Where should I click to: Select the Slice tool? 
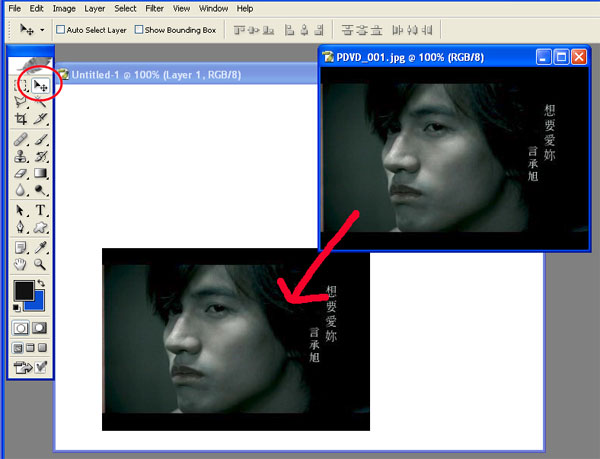pos(40,119)
